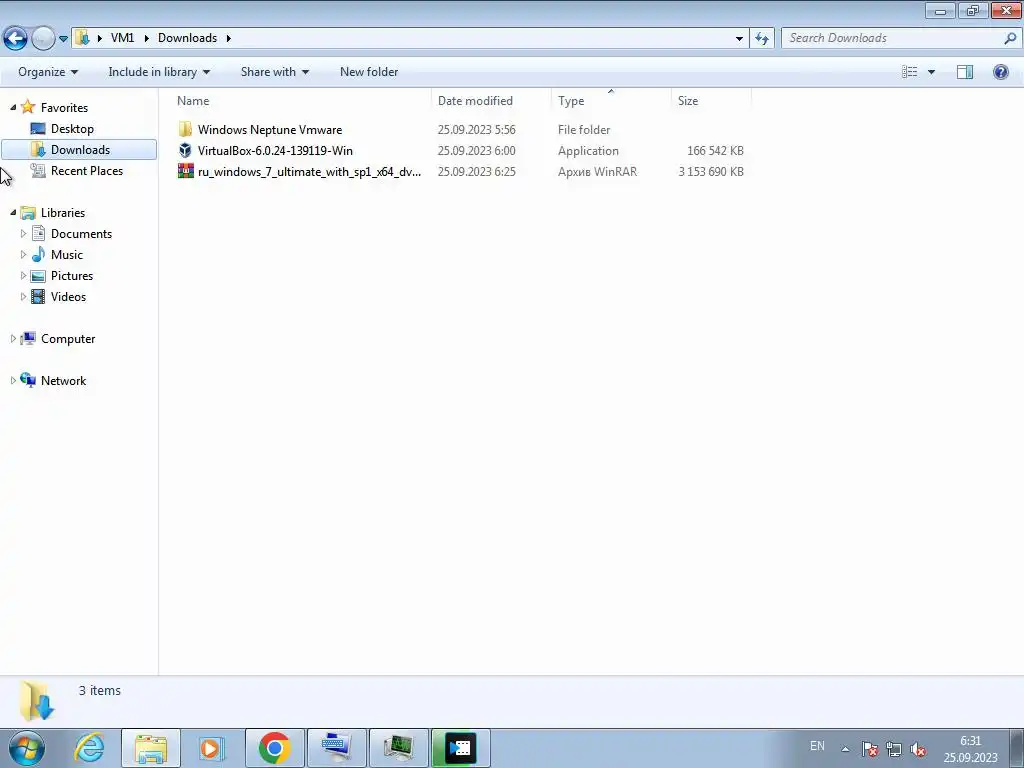Expand the Pictures library

coord(24,275)
